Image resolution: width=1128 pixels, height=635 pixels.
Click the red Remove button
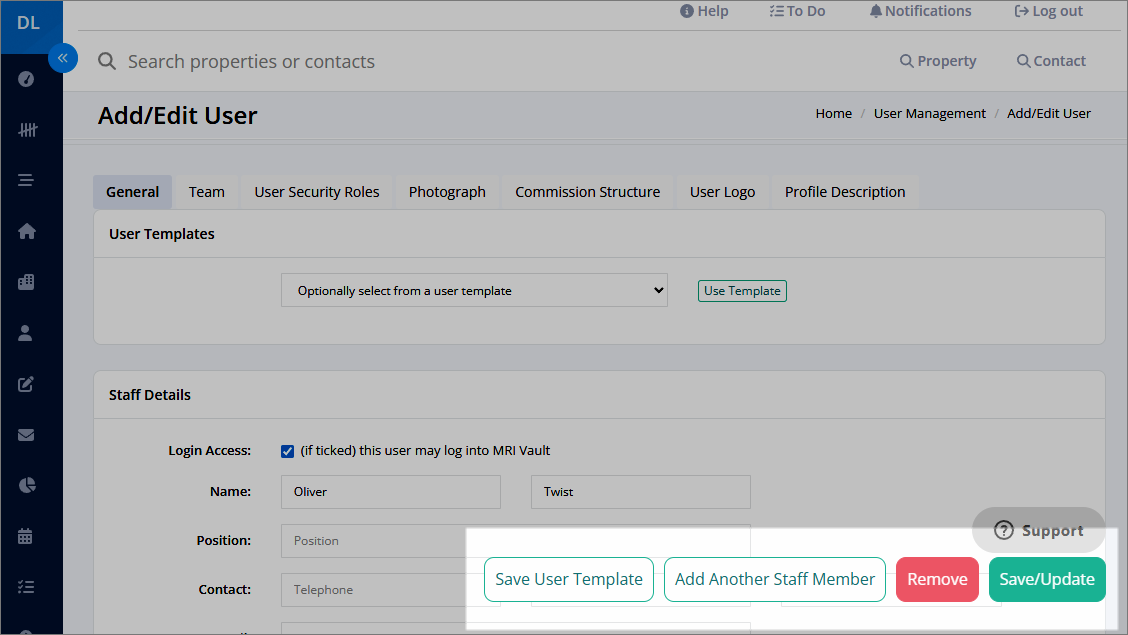point(937,580)
